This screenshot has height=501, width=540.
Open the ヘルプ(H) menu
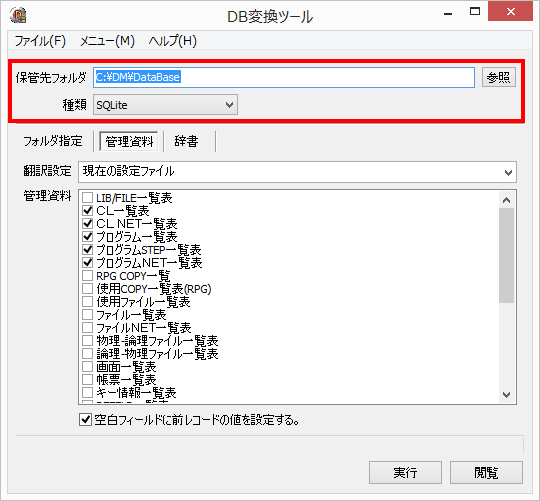click(x=173, y=41)
